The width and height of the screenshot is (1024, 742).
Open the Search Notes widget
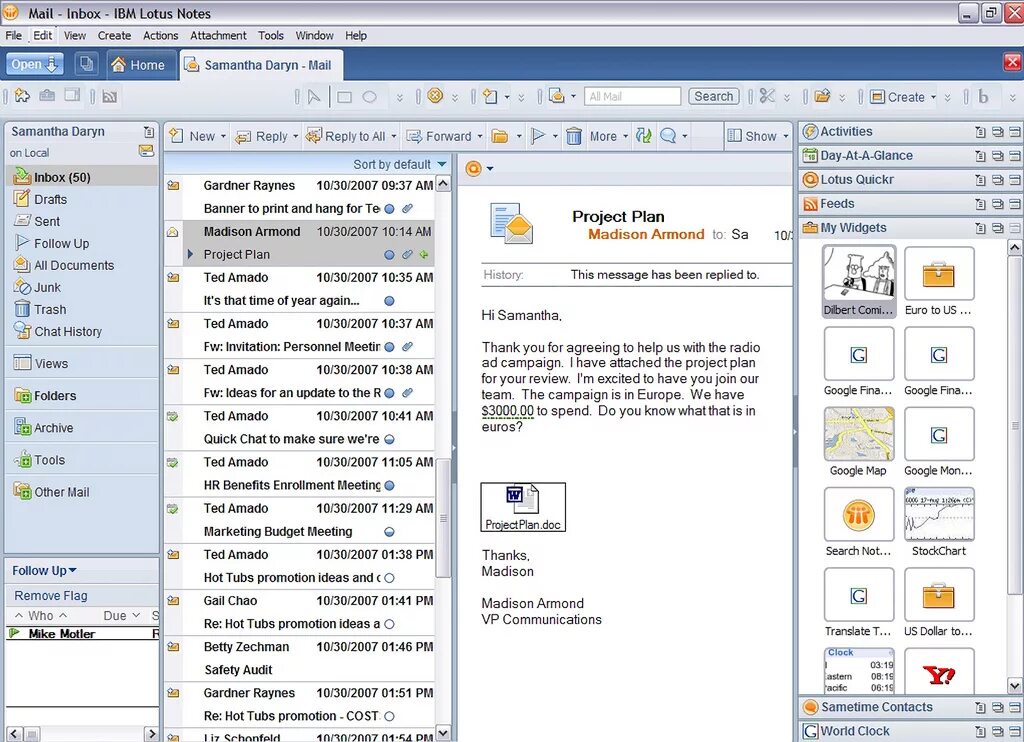tap(859, 523)
